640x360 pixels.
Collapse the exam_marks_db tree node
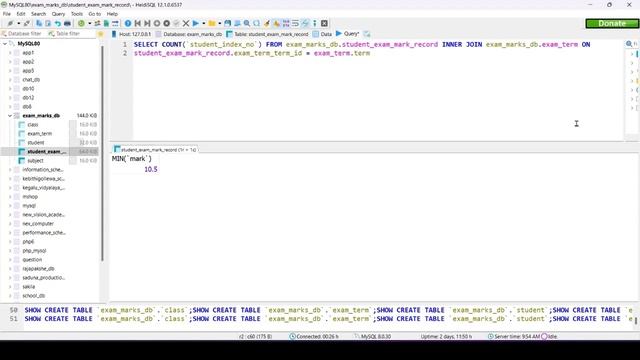(x=10, y=116)
